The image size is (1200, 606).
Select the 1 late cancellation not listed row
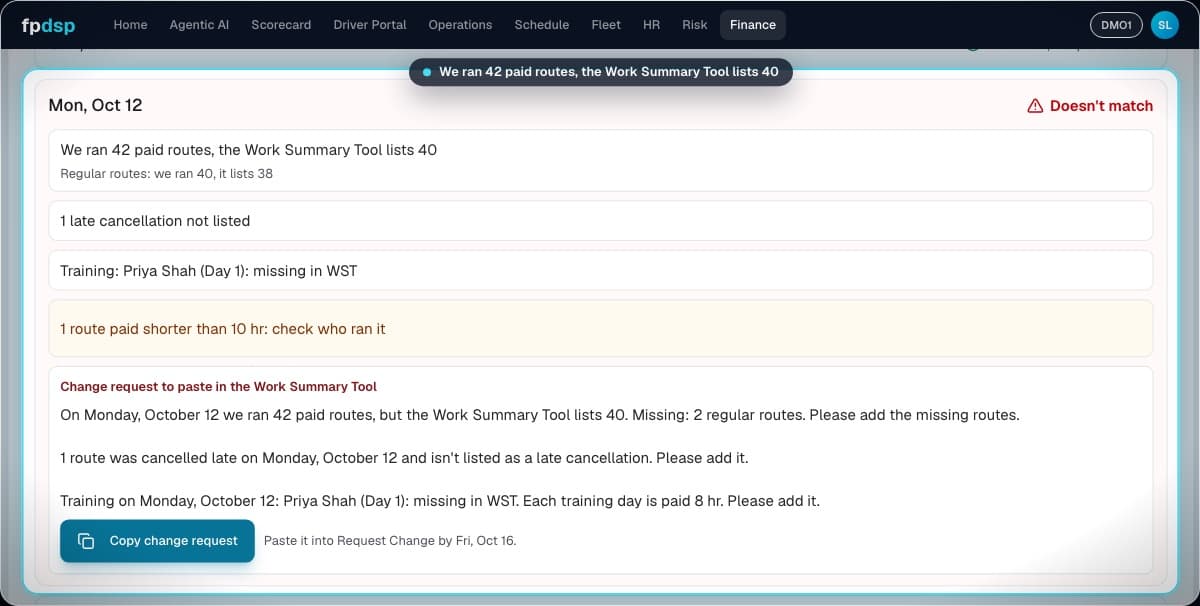click(x=600, y=221)
